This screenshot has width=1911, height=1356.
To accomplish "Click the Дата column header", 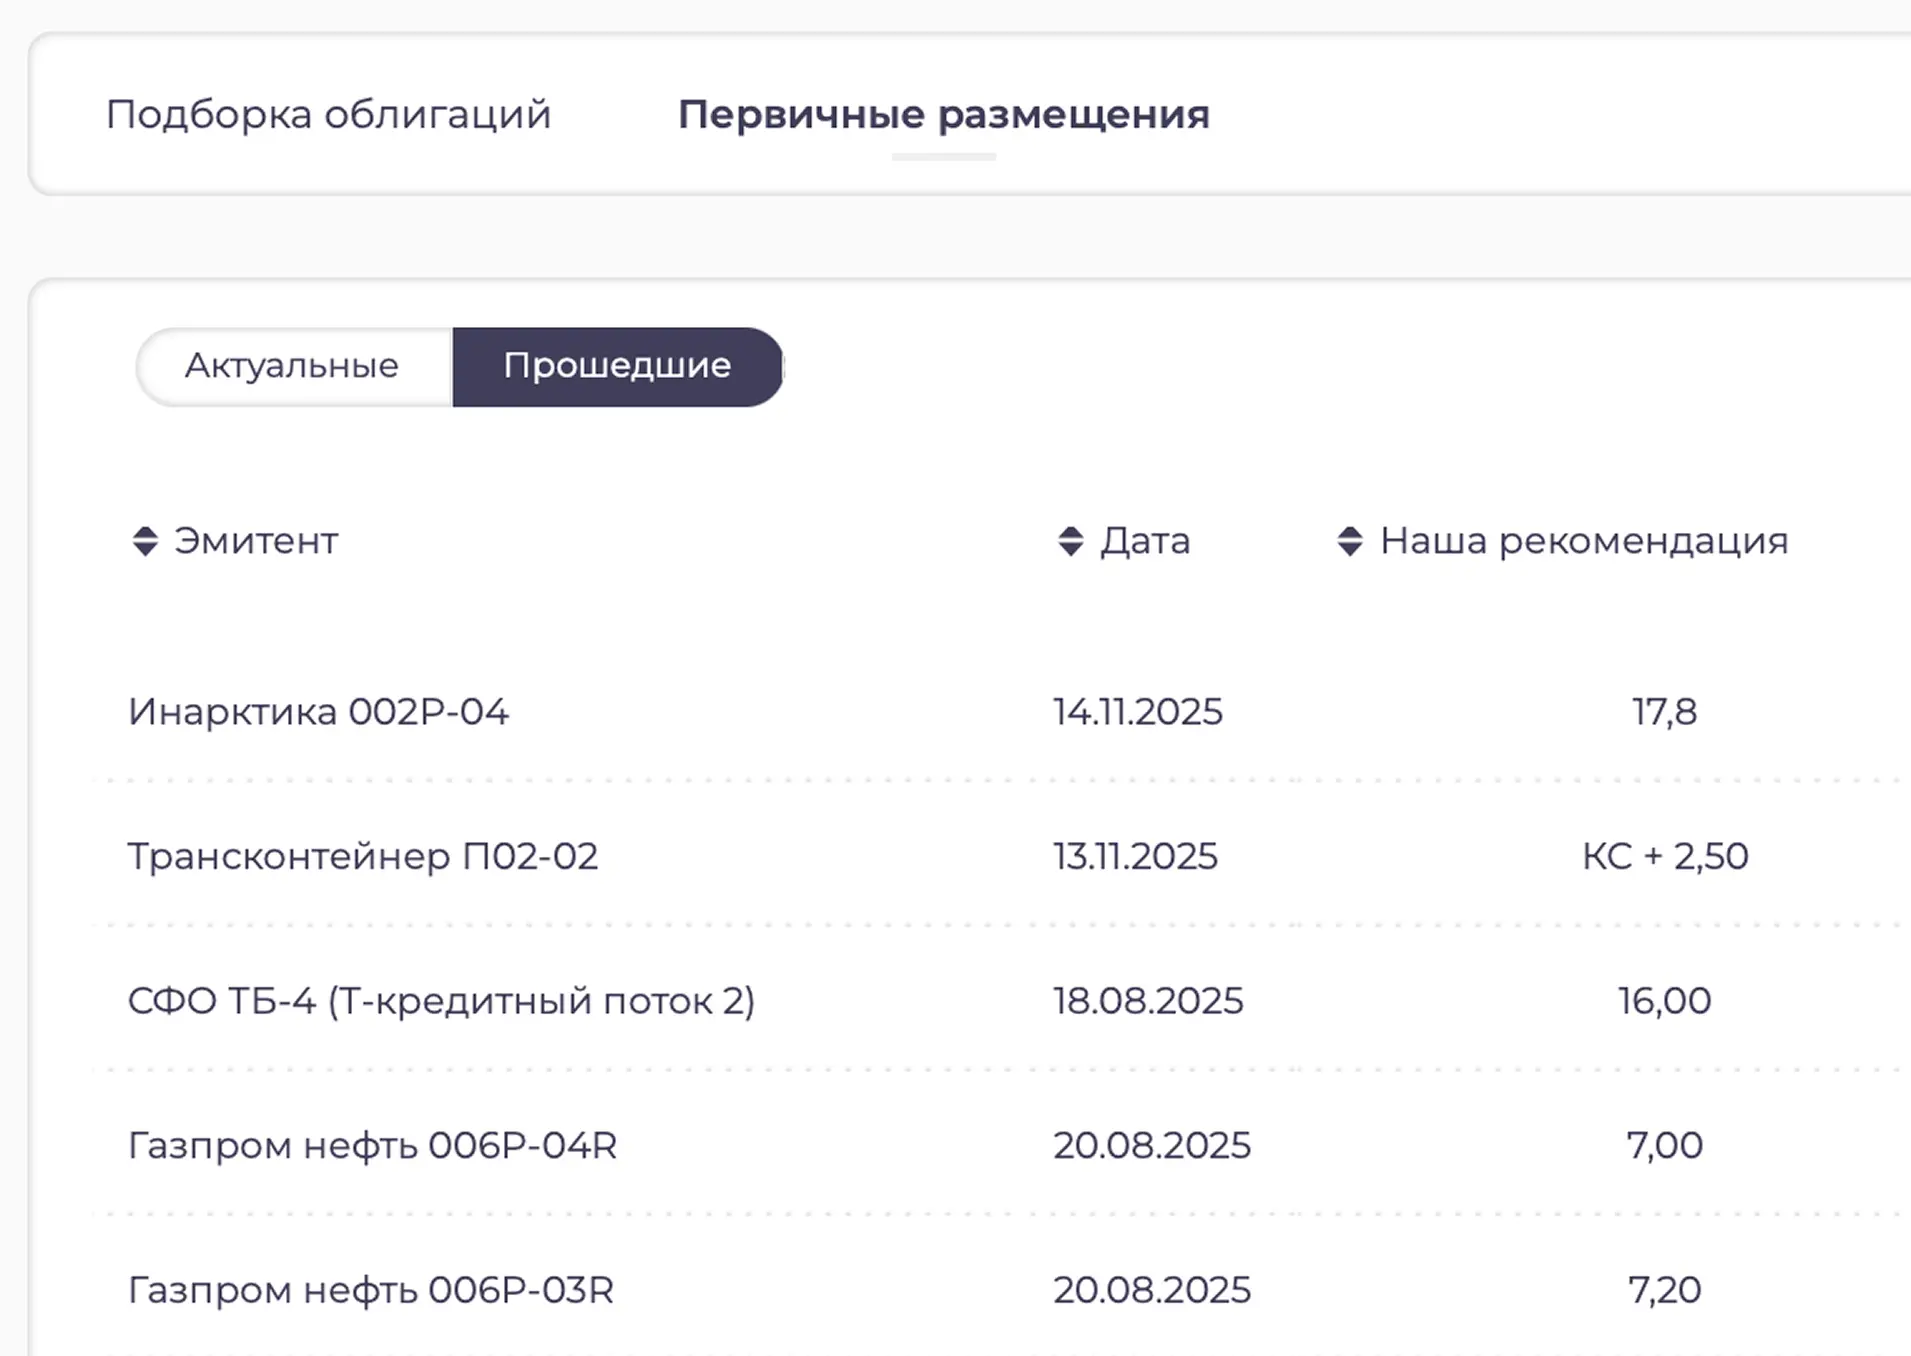I will pyautogui.click(x=1144, y=541).
